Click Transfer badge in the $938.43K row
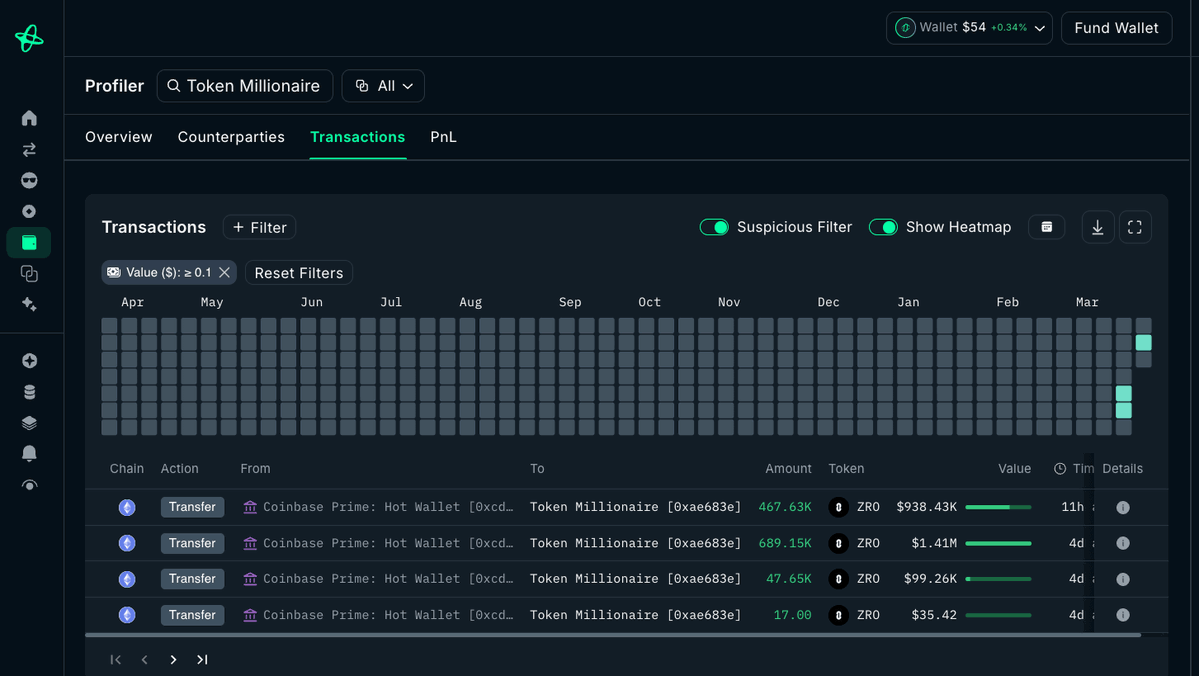Screen dimensions: 1199x676 click(192, 507)
